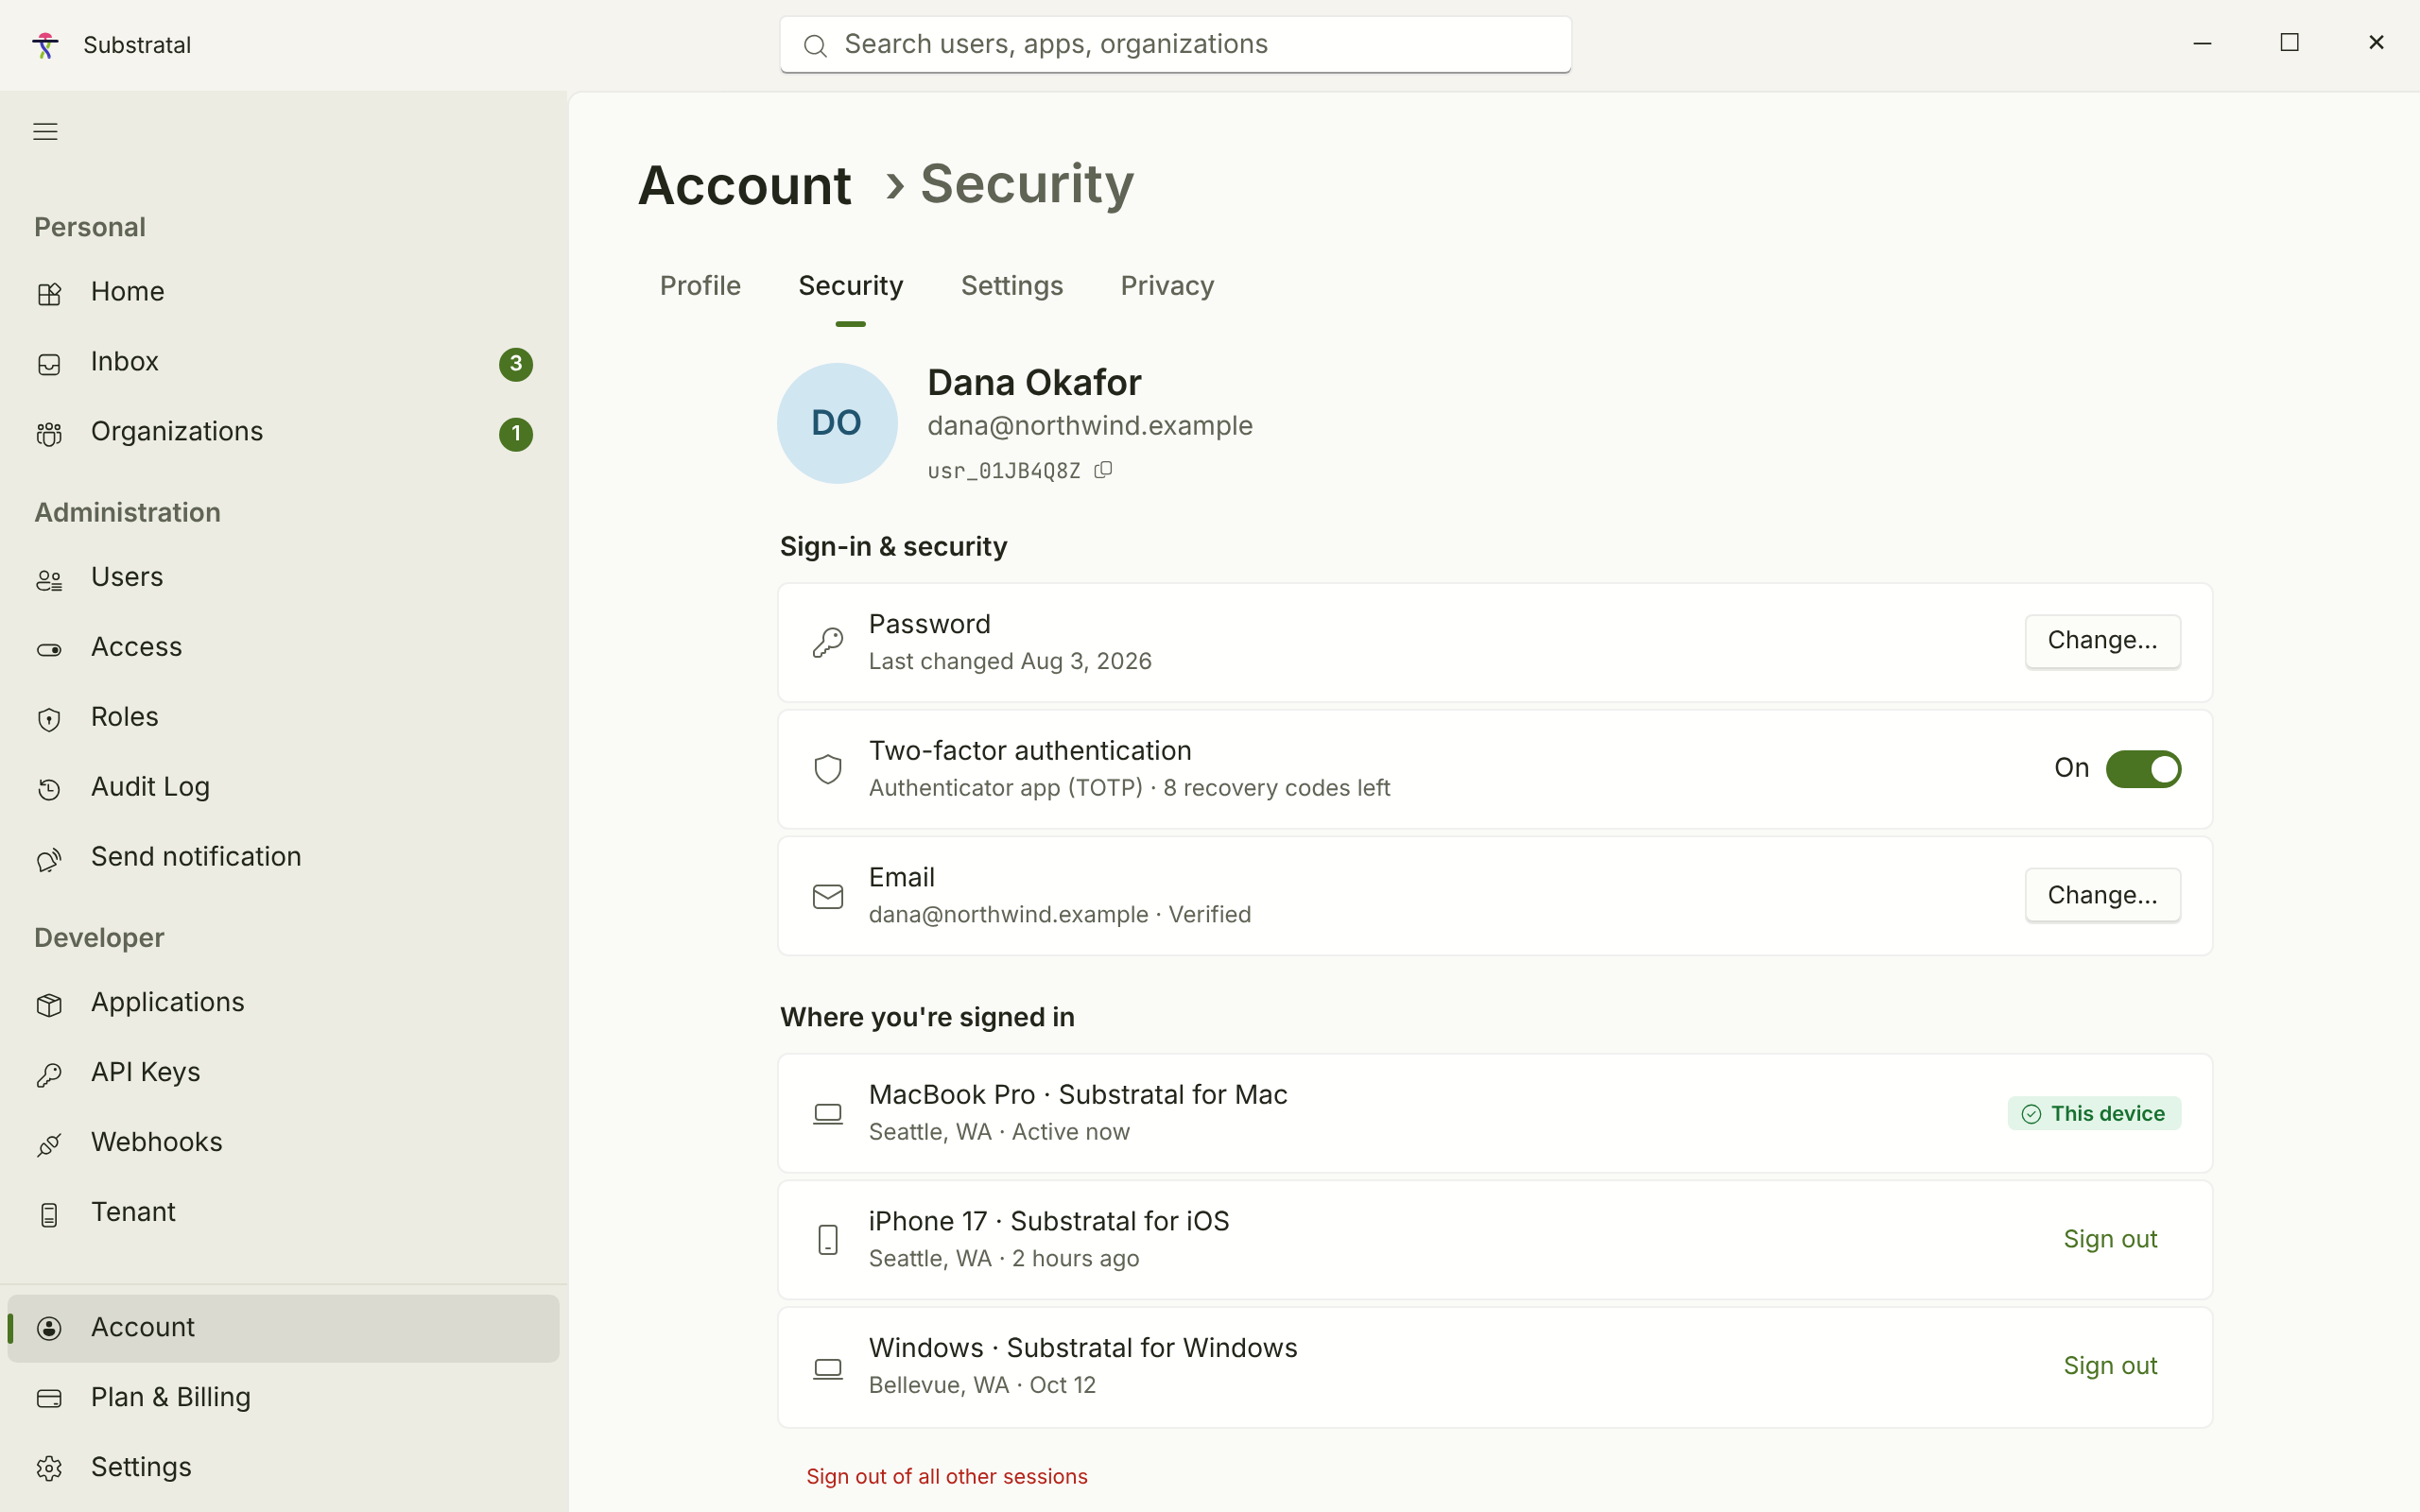2420x1512 pixels.
Task: View the Audit Log
Action: coord(283,788)
